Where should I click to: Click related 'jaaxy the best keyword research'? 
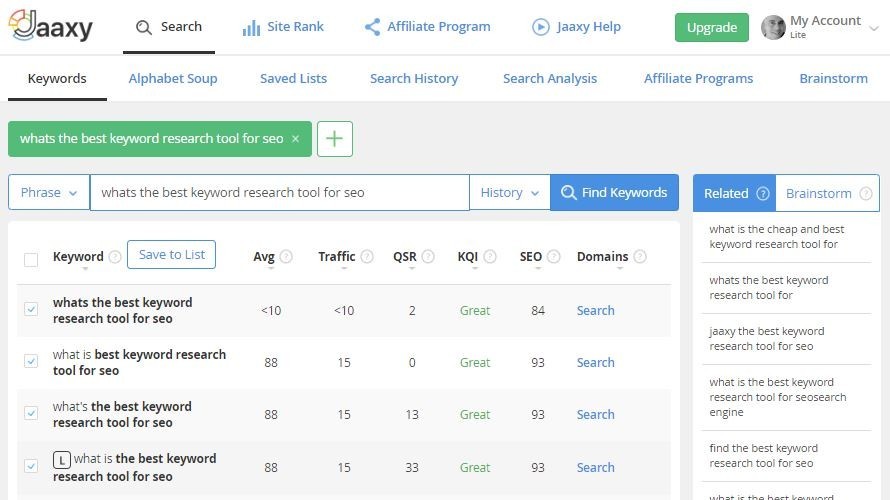click(766, 339)
